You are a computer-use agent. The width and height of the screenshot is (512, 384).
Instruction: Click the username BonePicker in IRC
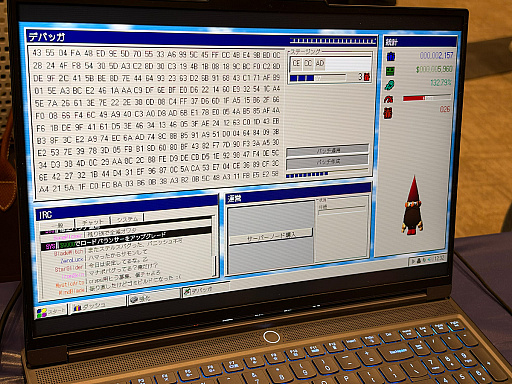click(68, 237)
